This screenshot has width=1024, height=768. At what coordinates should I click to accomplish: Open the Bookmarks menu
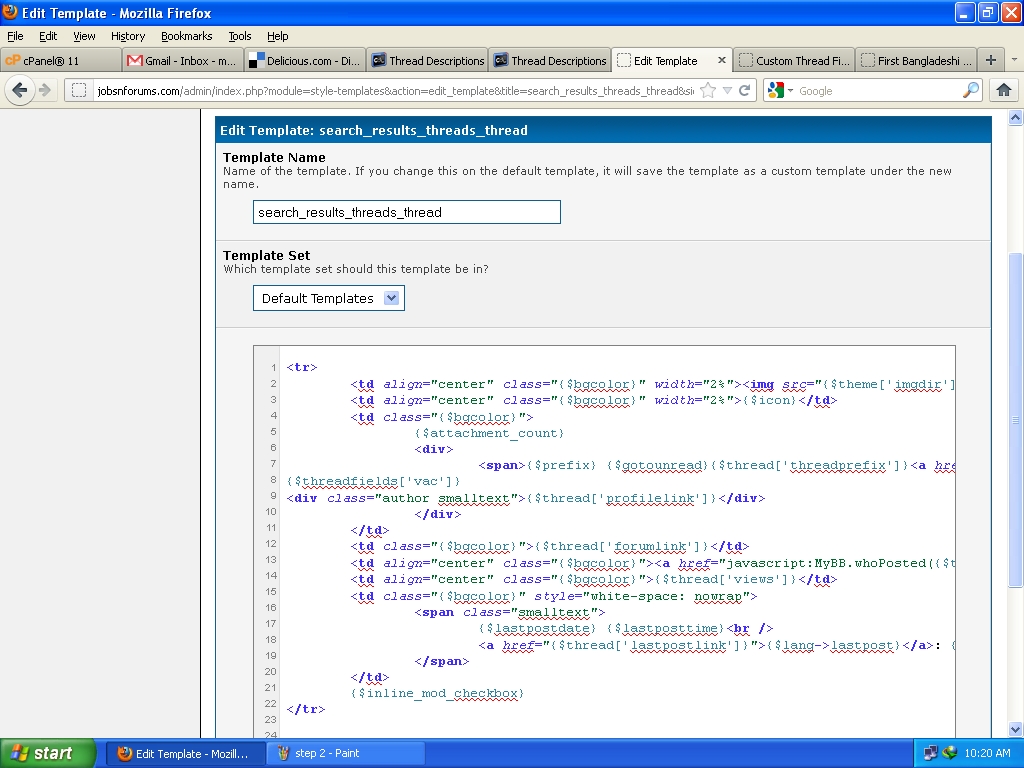186,36
